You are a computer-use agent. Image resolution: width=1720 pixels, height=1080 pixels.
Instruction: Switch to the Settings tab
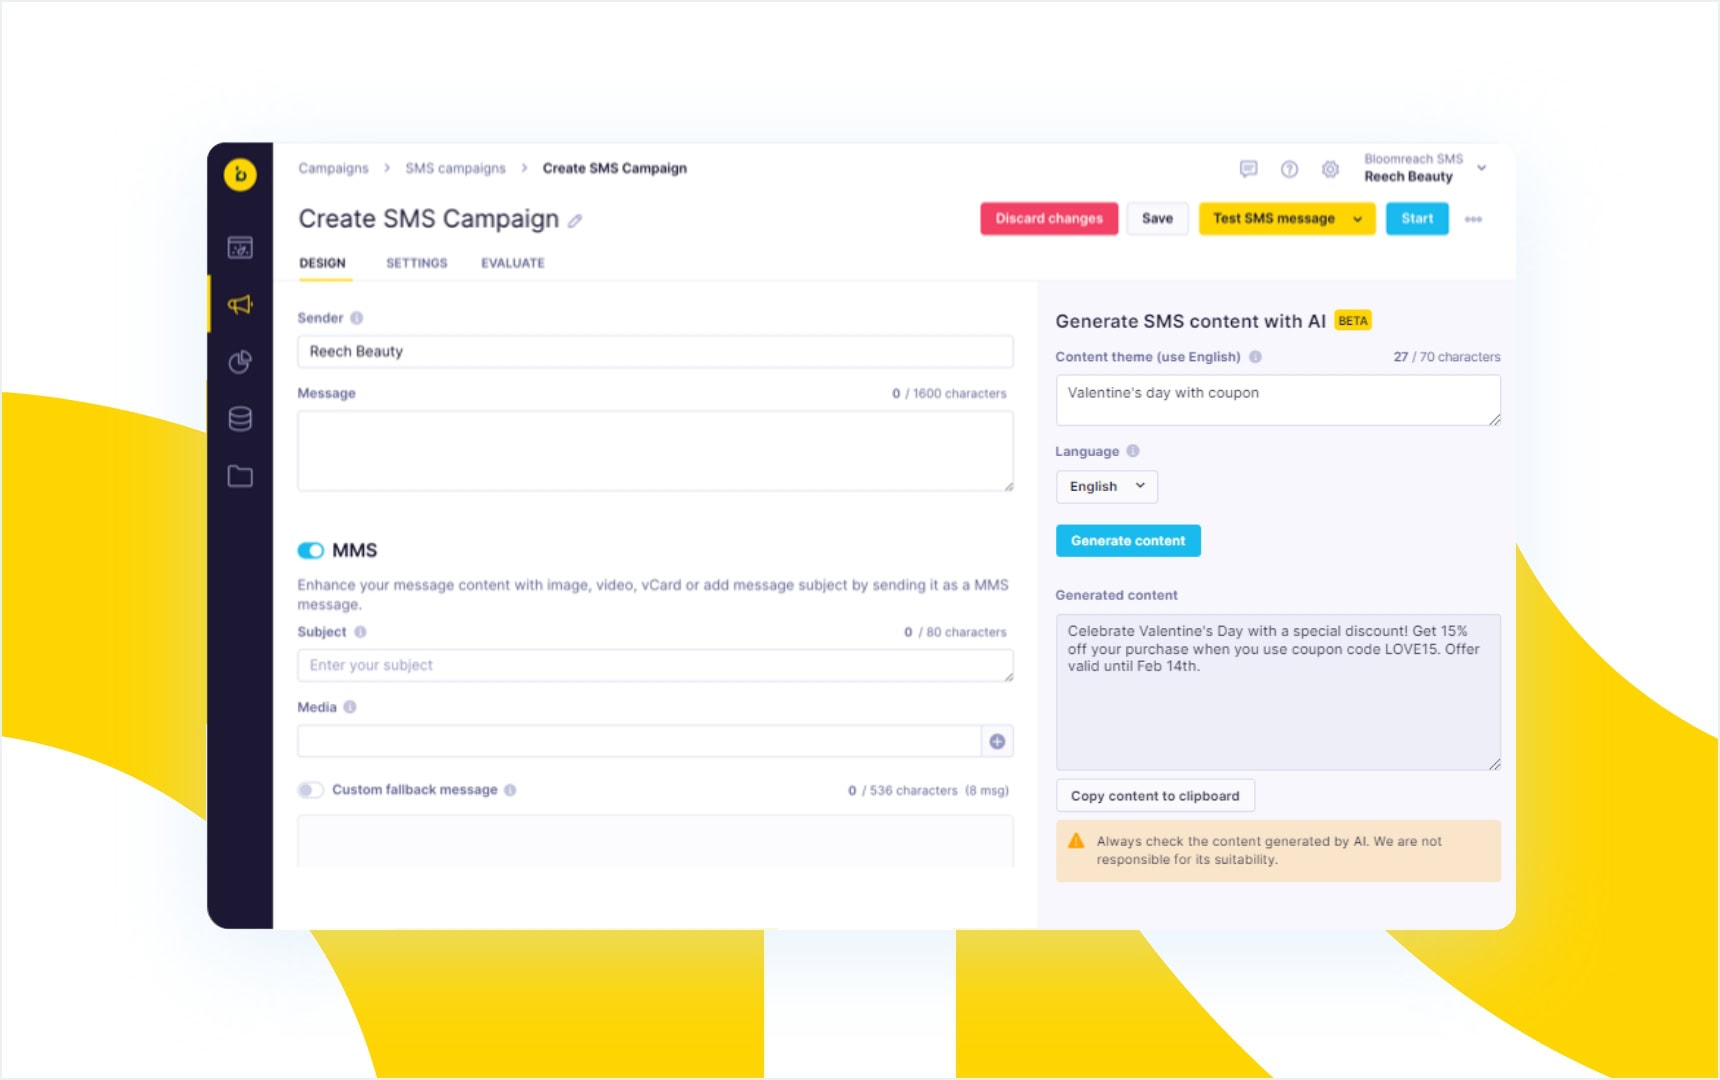416,263
